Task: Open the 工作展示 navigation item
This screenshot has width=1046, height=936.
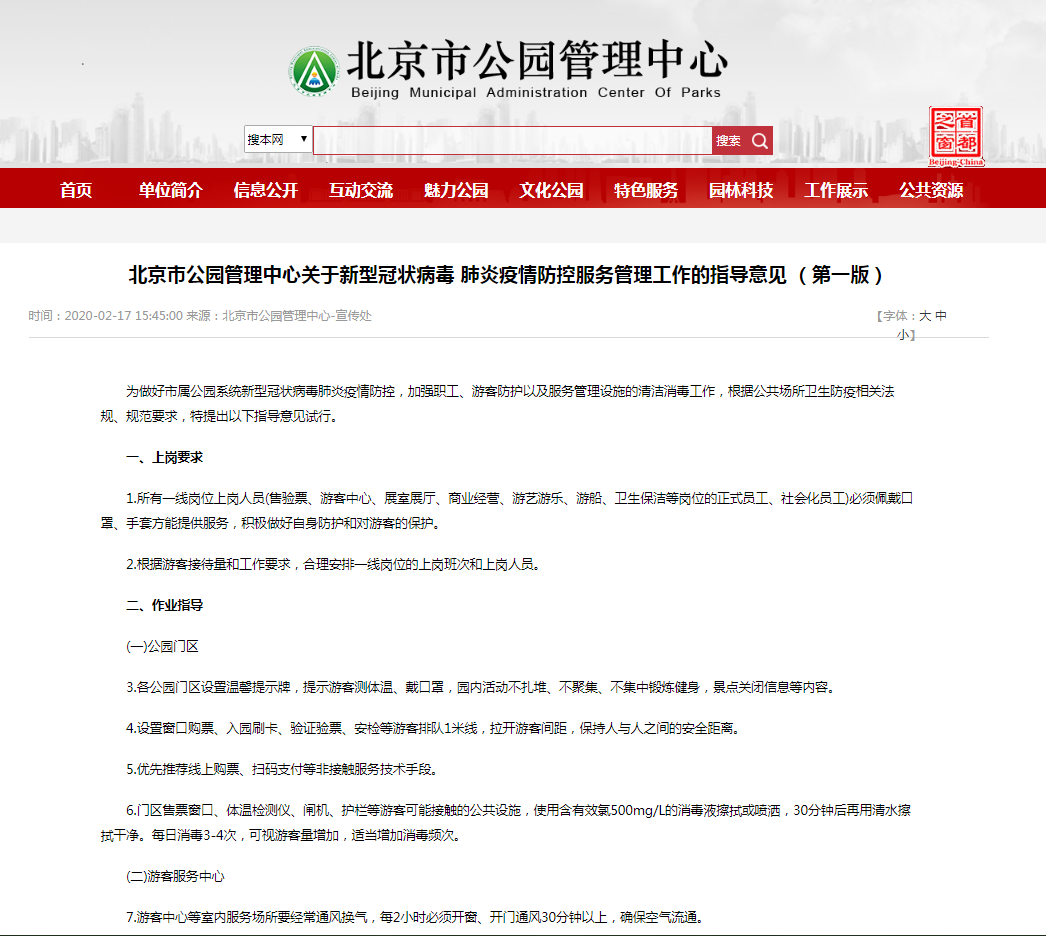Action: coord(836,190)
